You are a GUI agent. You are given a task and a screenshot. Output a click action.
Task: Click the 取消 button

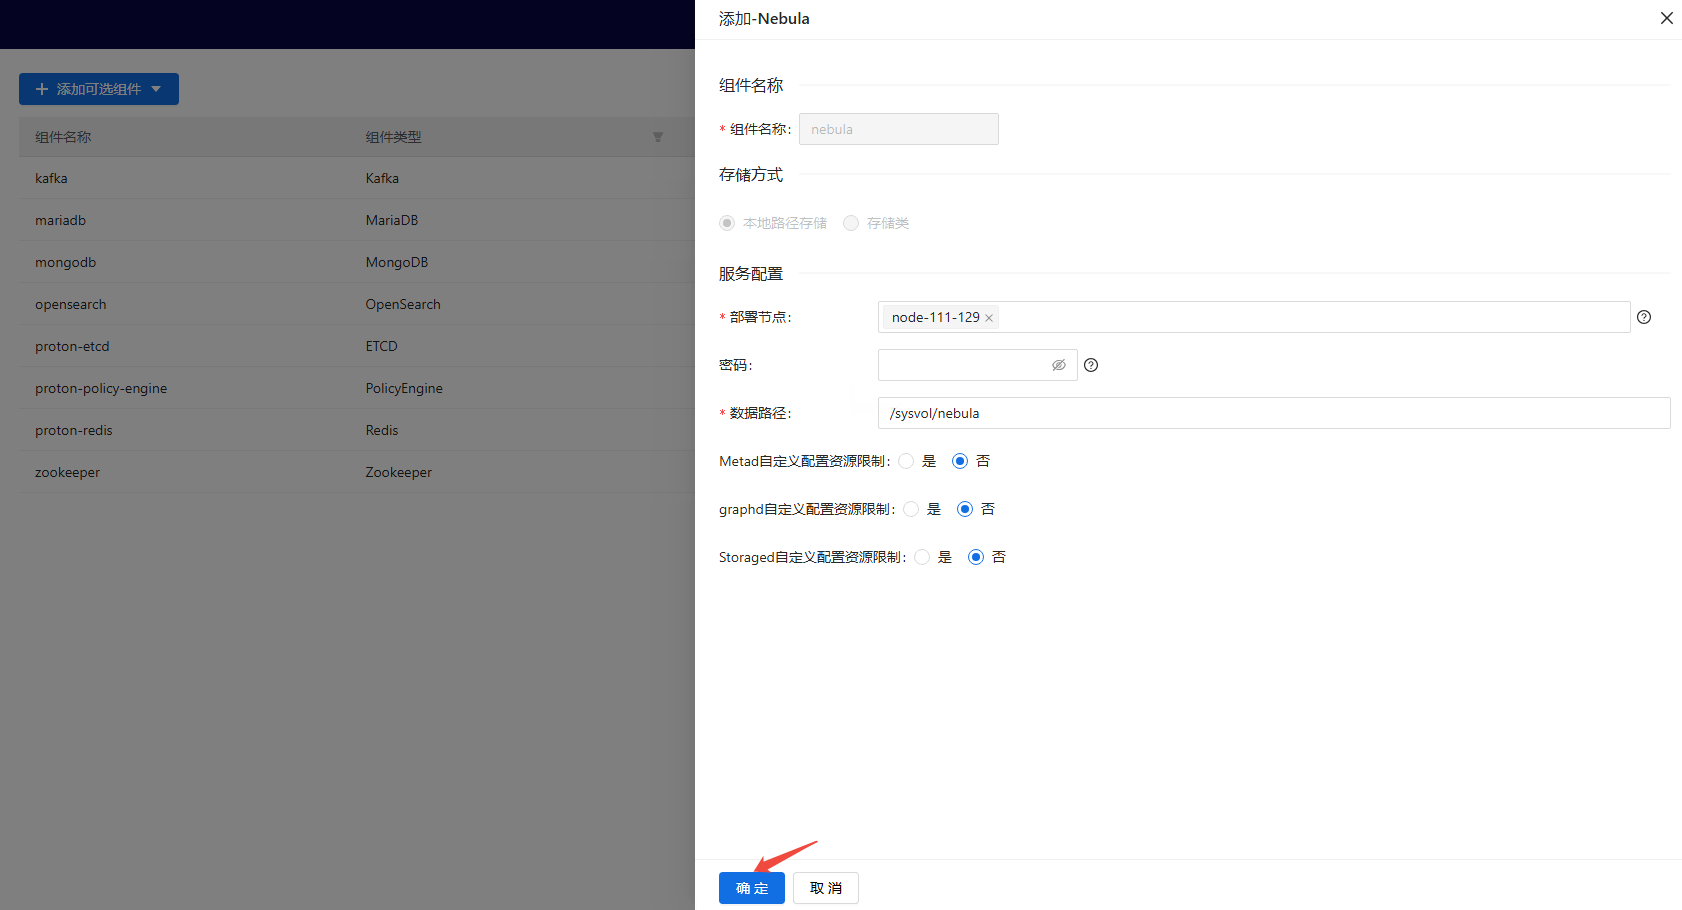pyautogui.click(x=826, y=888)
